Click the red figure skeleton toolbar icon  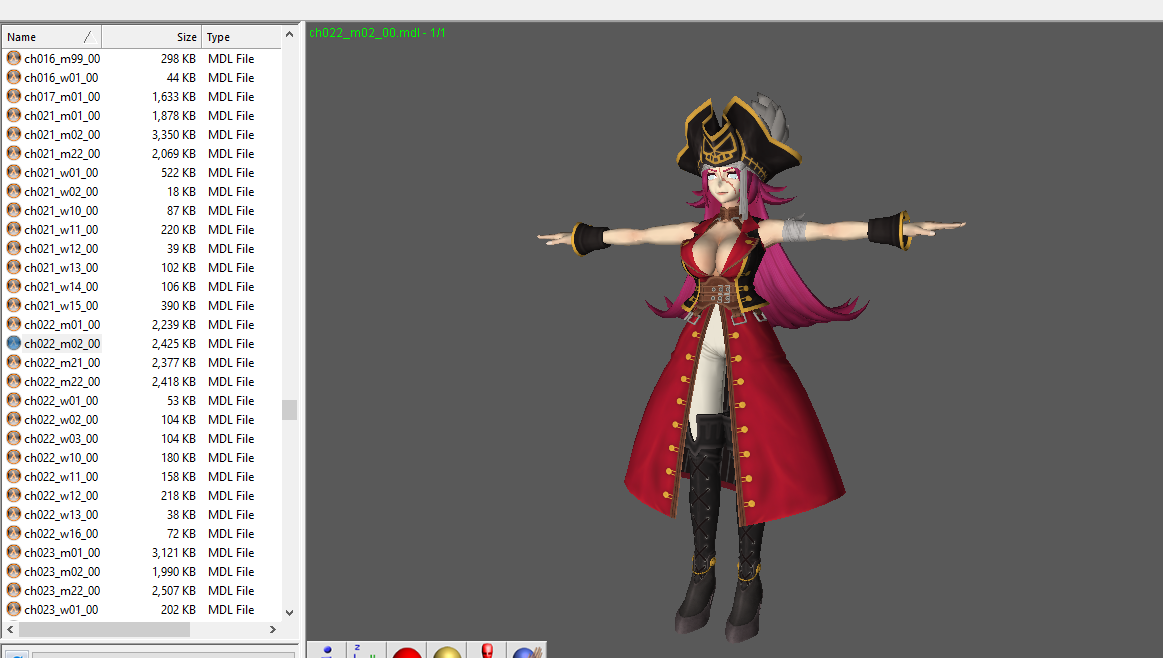(x=487, y=651)
